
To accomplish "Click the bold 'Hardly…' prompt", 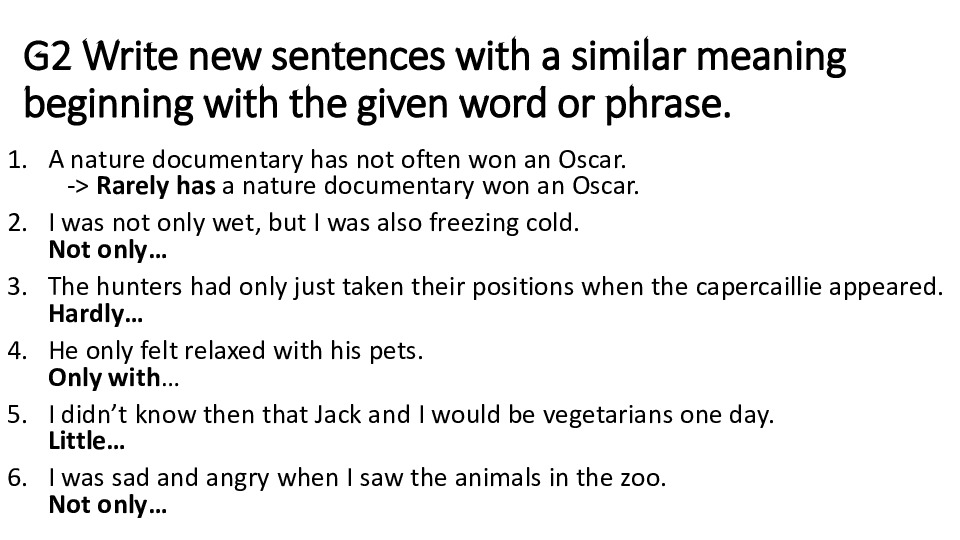I will (95, 314).
